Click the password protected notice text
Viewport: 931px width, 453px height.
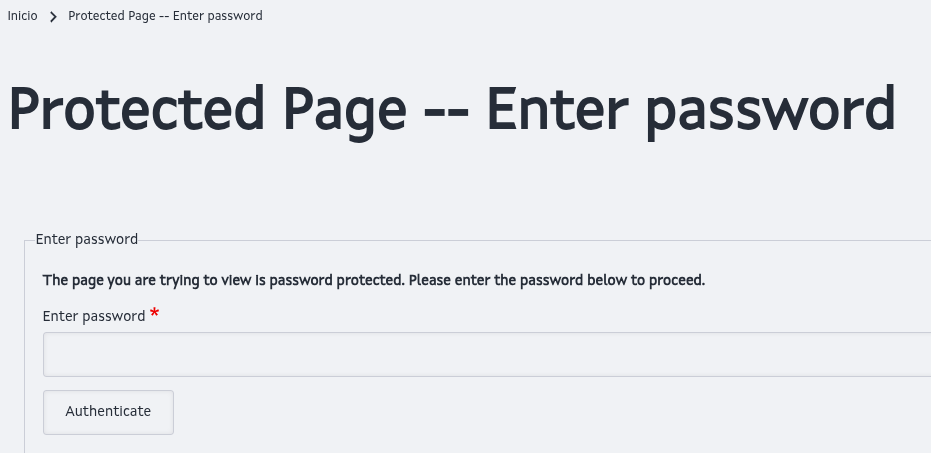click(x=374, y=280)
